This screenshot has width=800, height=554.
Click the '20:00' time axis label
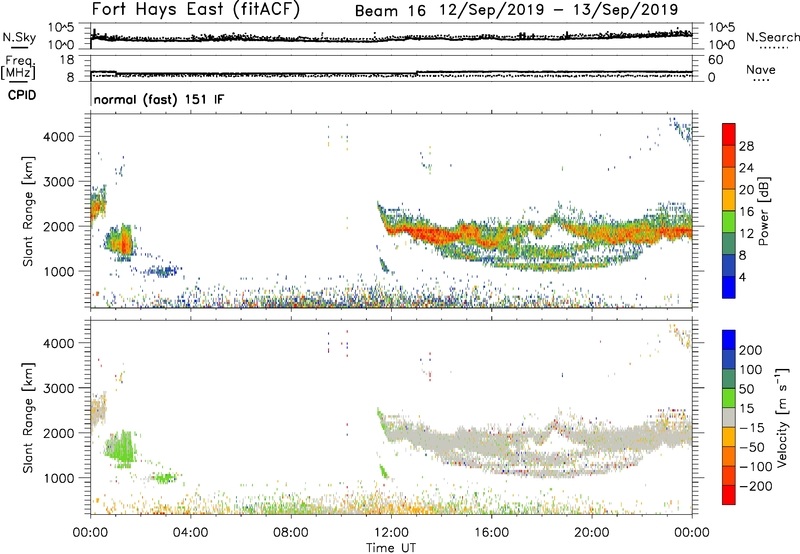(x=592, y=533)
